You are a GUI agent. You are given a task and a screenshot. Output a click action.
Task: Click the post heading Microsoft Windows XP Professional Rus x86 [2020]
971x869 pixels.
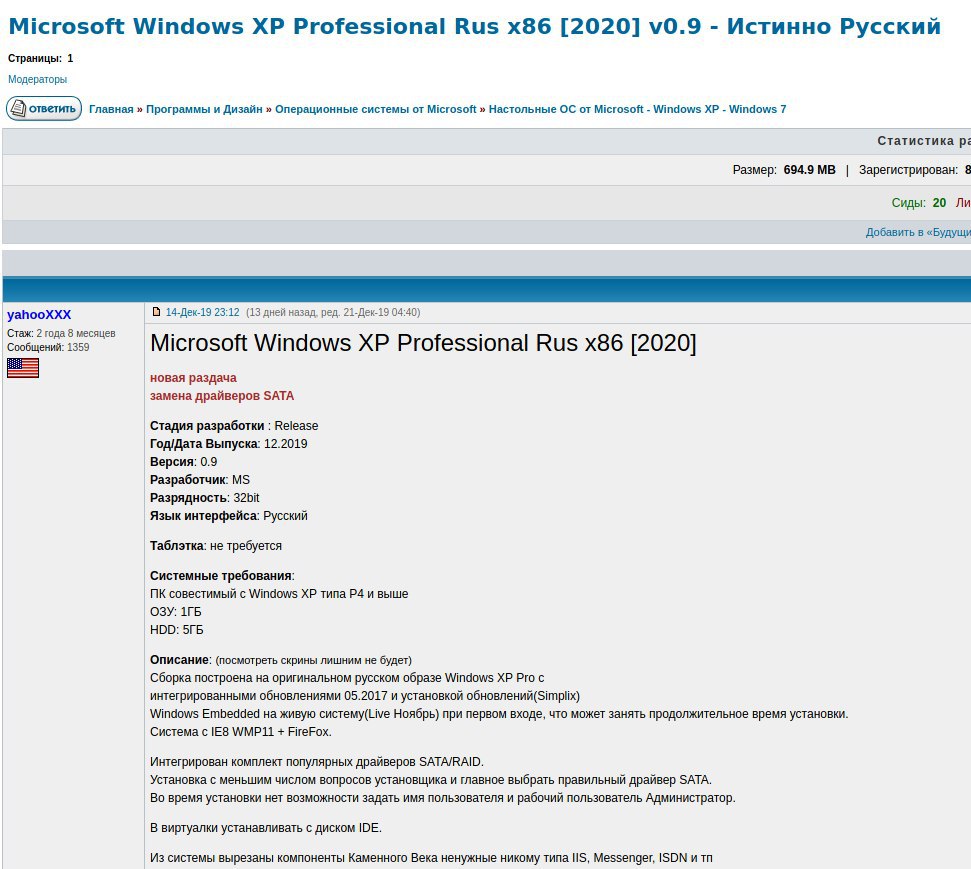click(423, 343)
